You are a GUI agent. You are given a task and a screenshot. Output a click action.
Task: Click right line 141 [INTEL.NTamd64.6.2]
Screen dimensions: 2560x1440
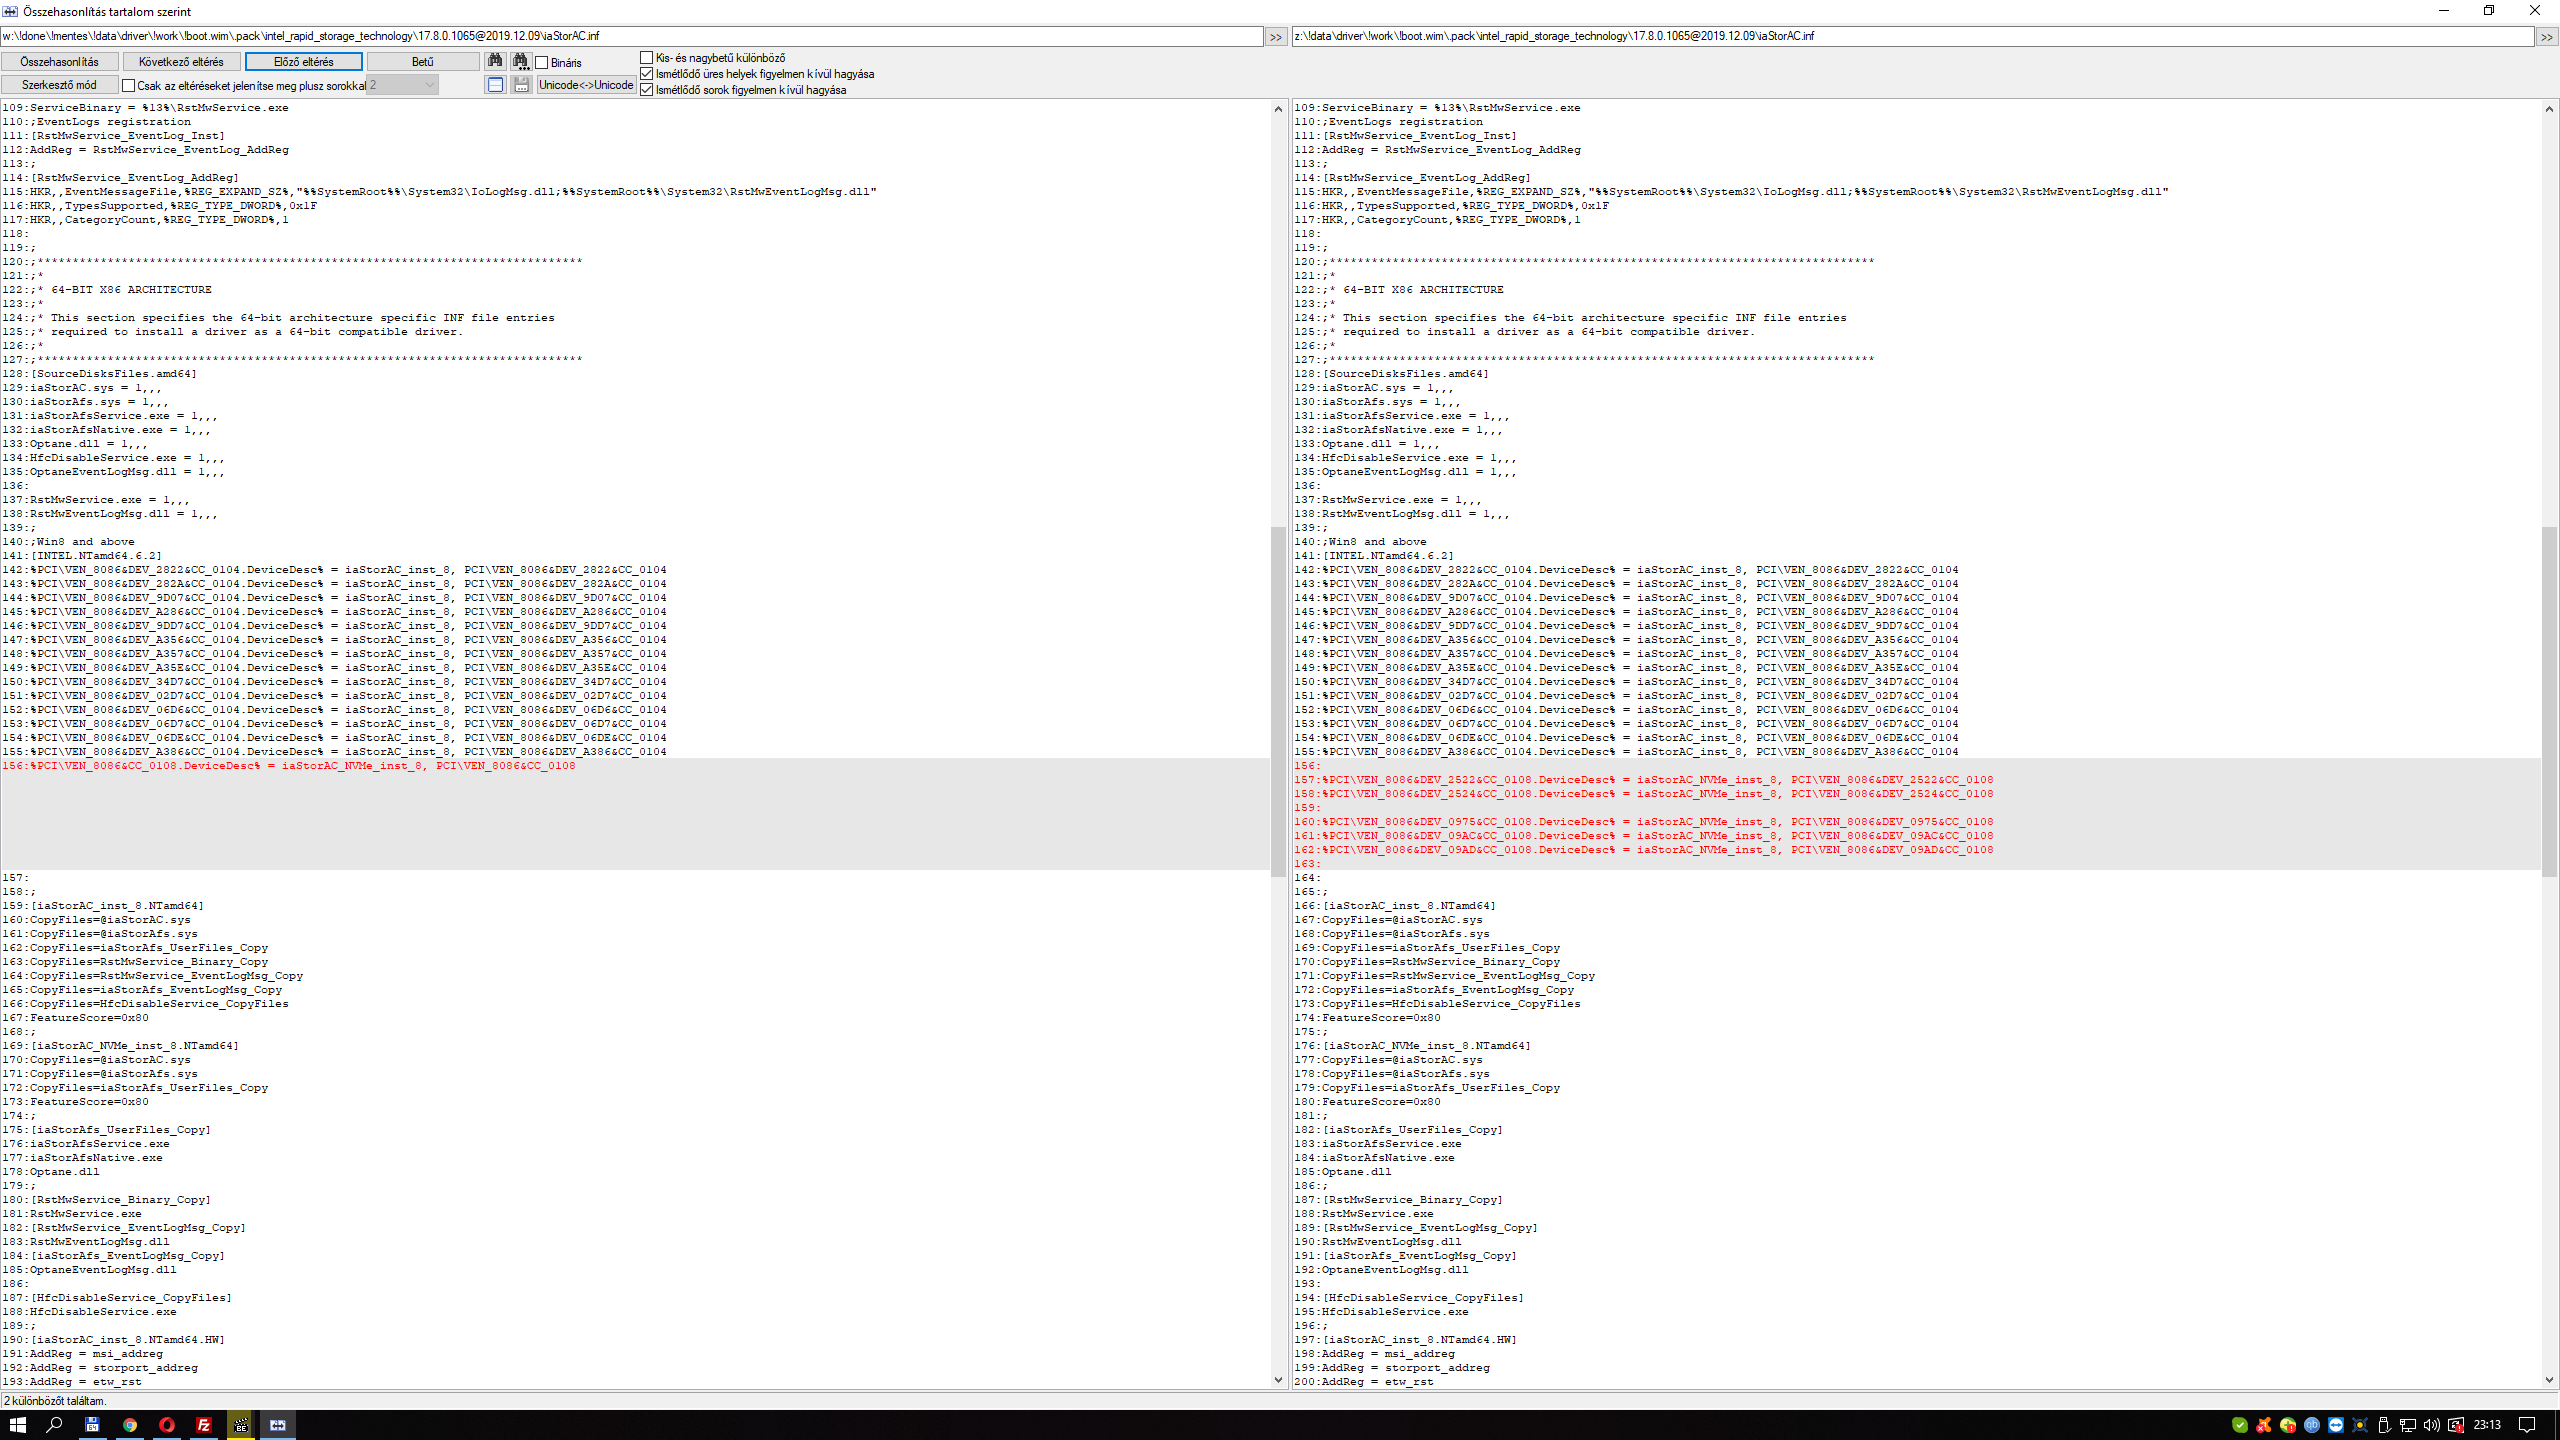[1374, 556]
